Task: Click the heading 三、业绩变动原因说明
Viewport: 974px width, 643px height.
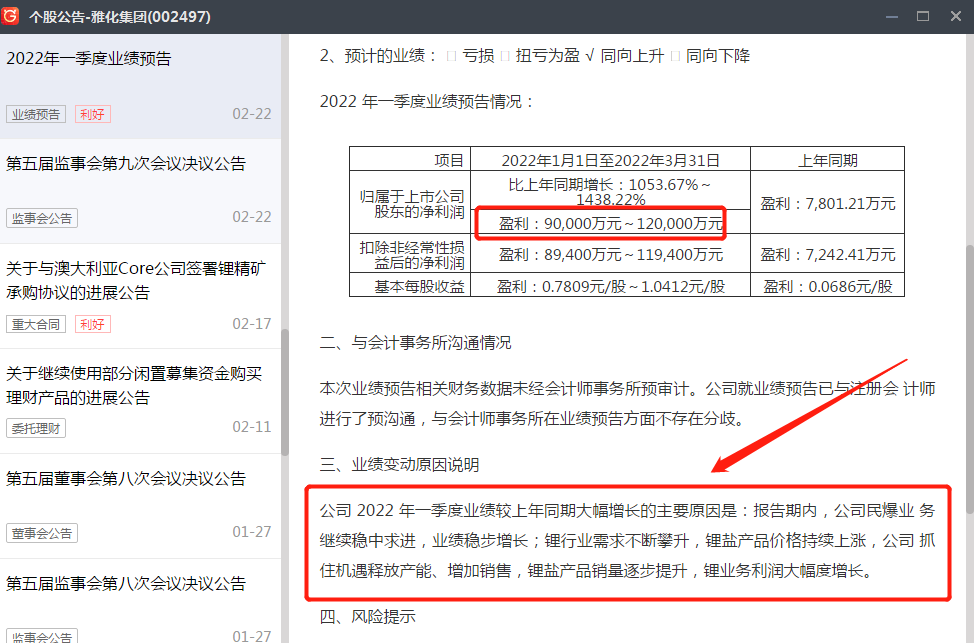Action: pos(399,465)
